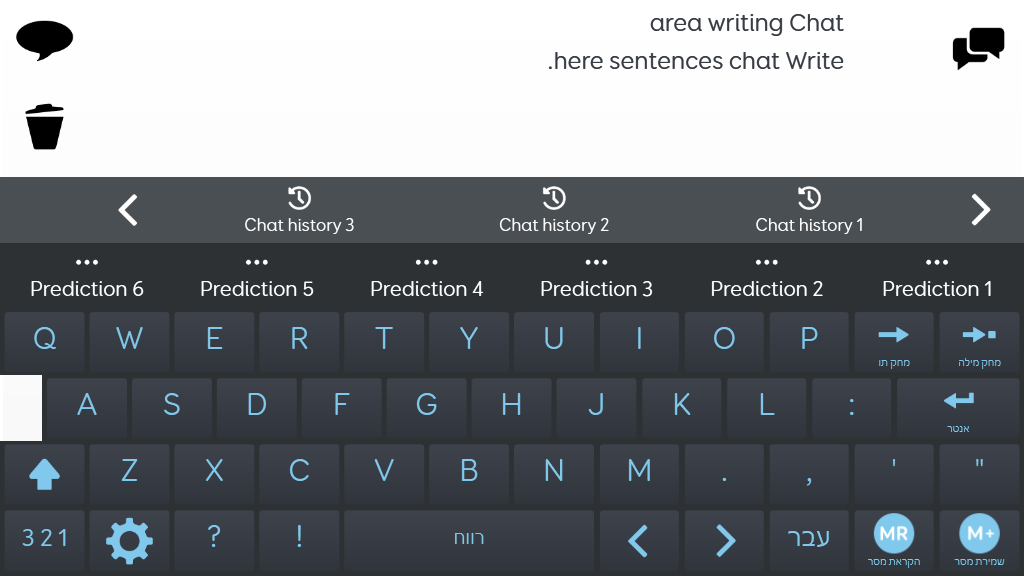Select Chat history 2 entry

point(554,210)
